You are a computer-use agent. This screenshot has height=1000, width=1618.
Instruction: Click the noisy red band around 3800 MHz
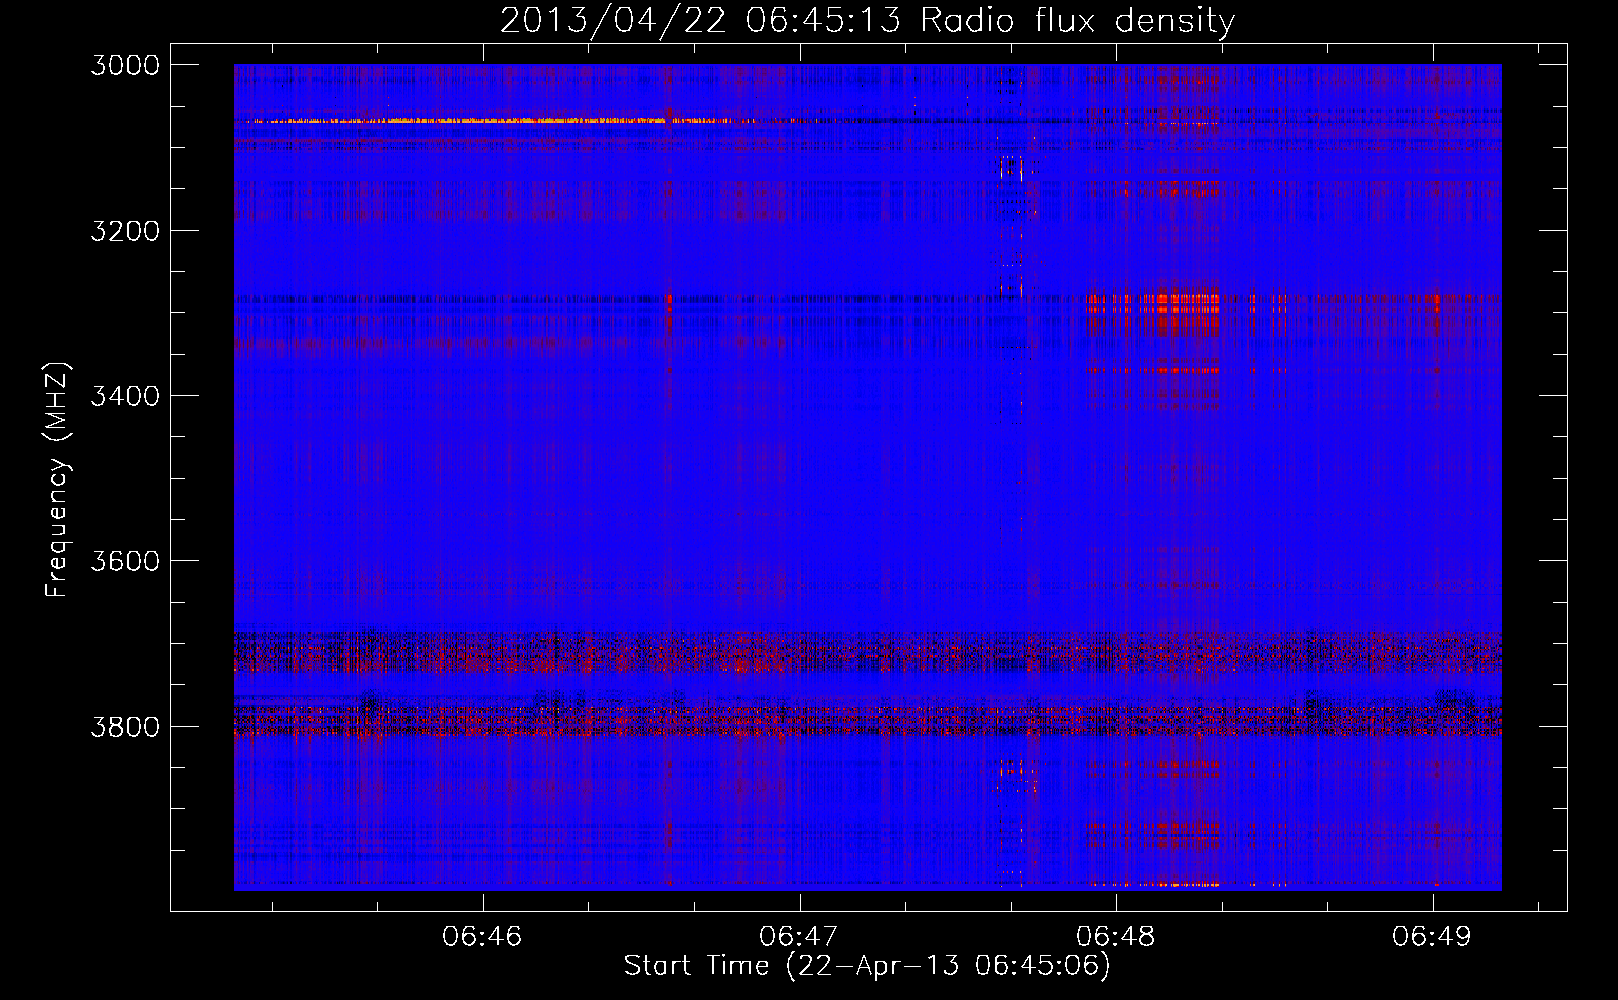(x=867, y=721)
